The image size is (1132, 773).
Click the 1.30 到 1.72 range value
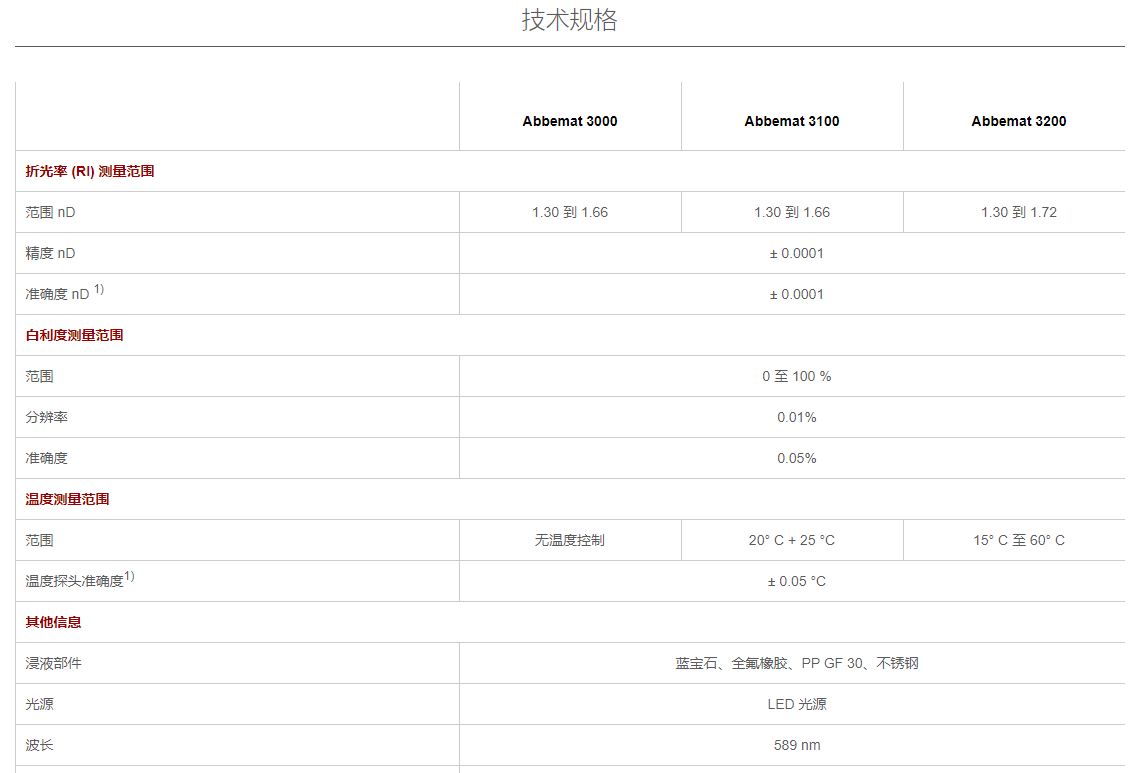tap(1018, 212)
